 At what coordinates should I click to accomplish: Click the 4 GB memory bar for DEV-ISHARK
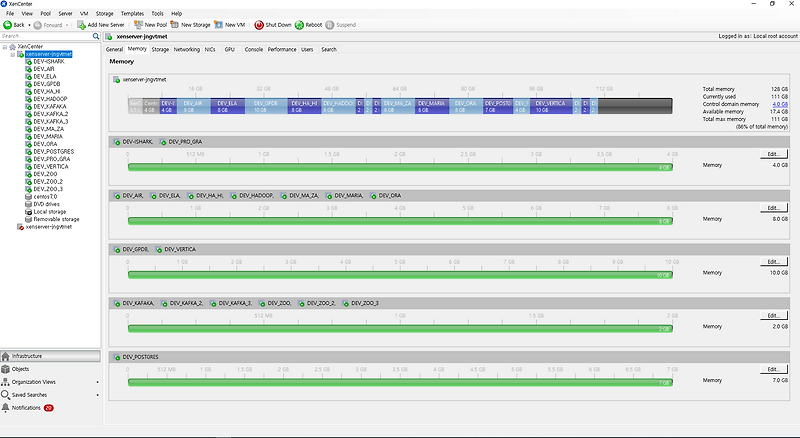400,167
